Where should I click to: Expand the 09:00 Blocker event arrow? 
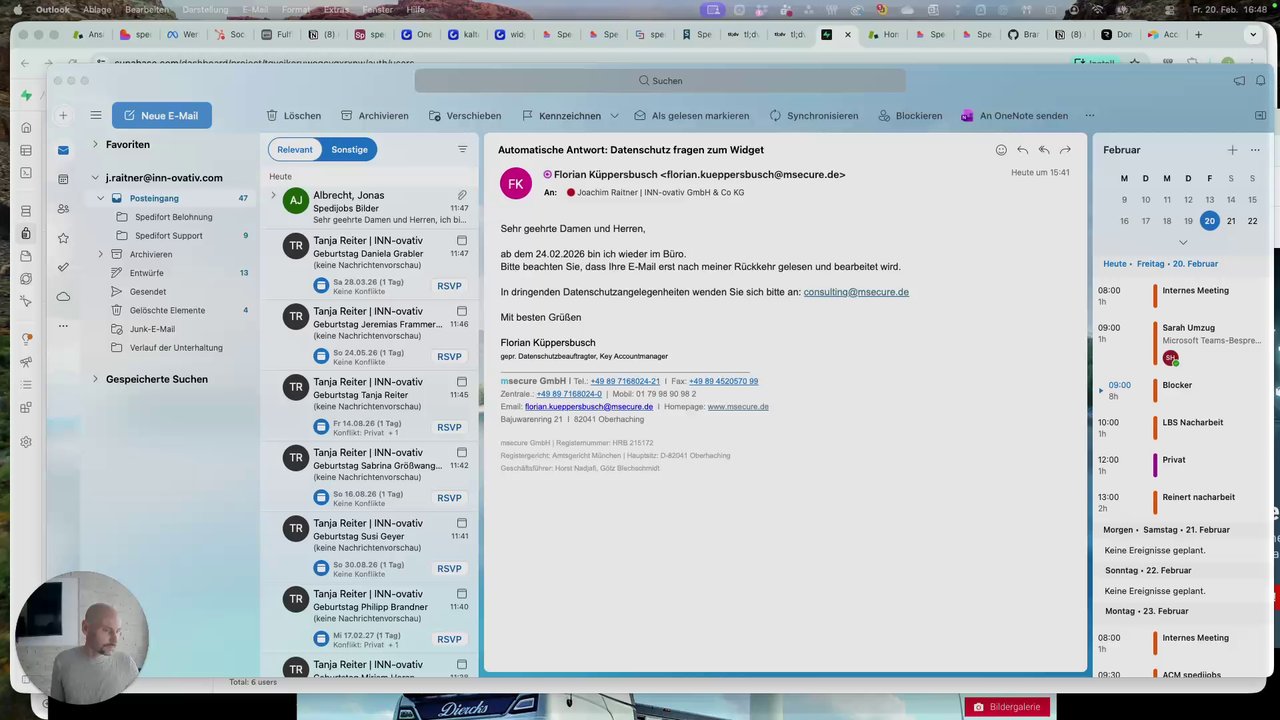click(1101, 390)
